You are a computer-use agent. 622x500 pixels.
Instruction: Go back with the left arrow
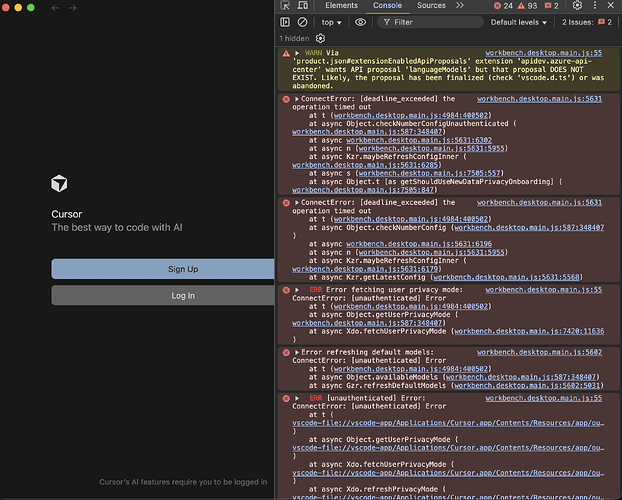(x=55, y=8)
